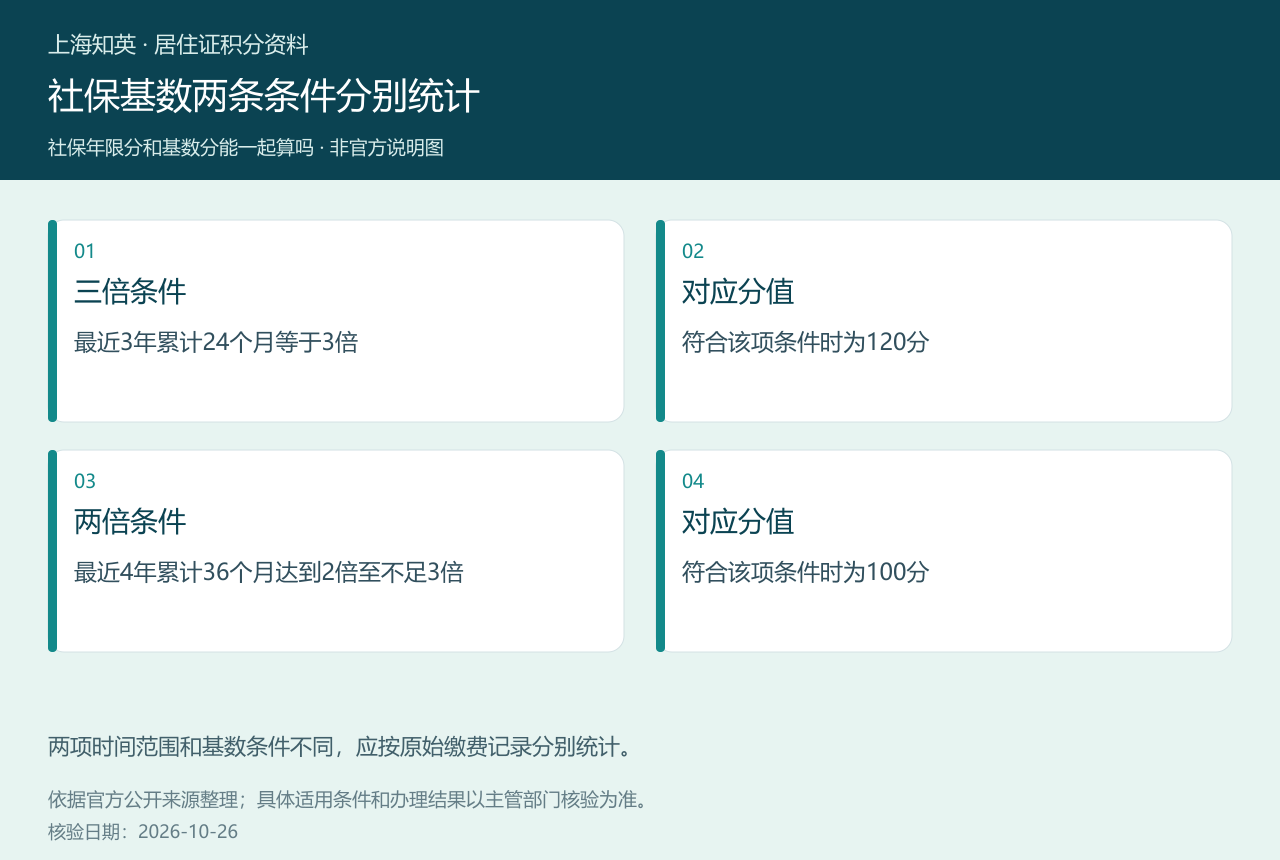
Task: Click the card number "03"
Action: [85, 481]
